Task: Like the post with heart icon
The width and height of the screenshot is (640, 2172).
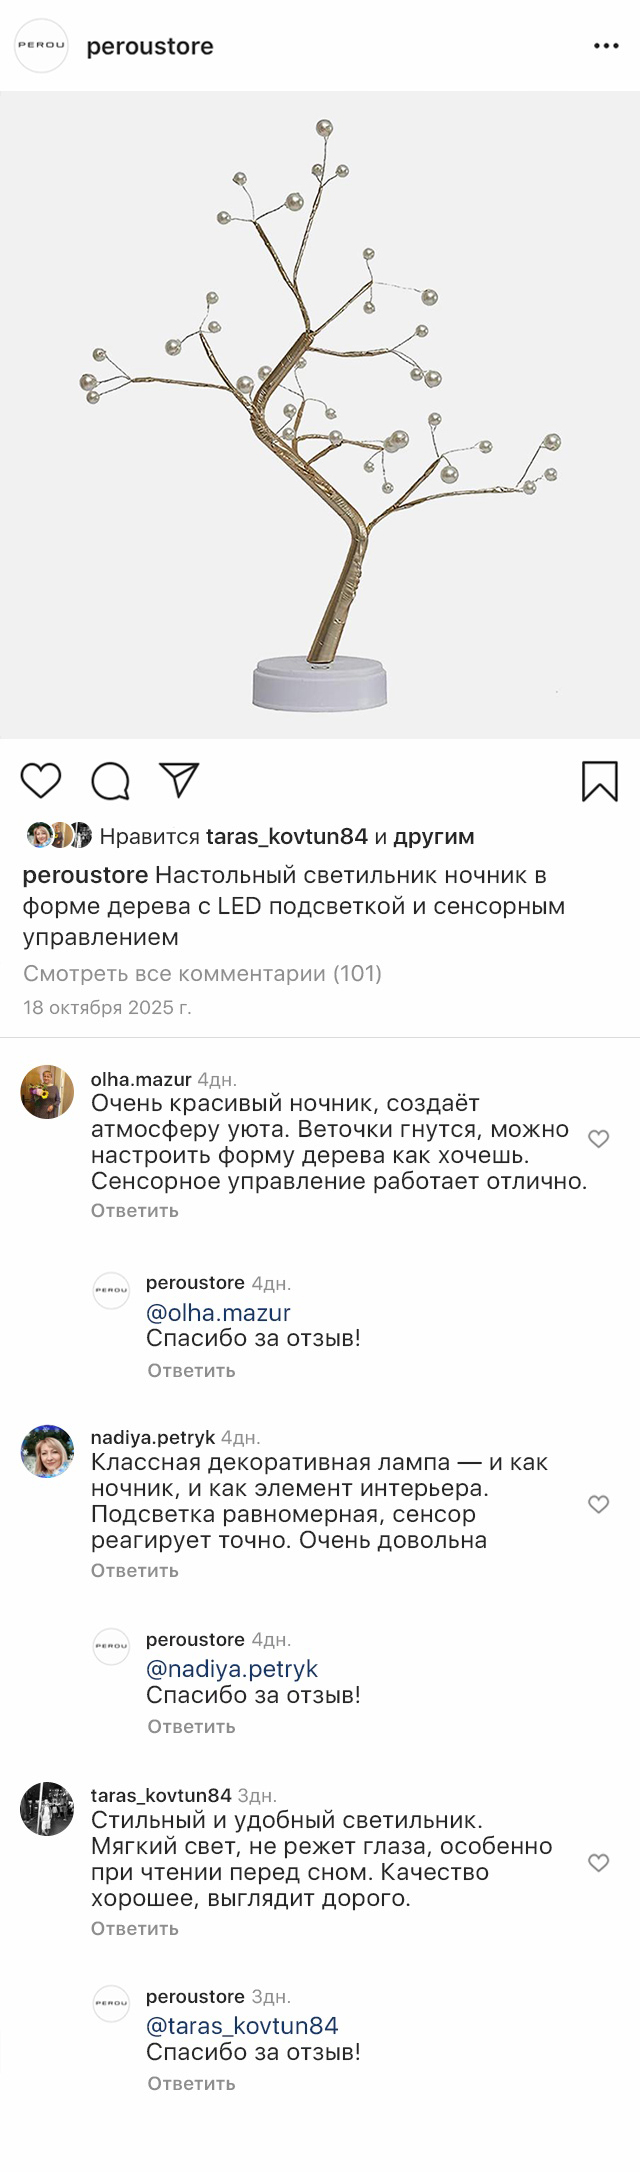Action: tap(41, 780)
